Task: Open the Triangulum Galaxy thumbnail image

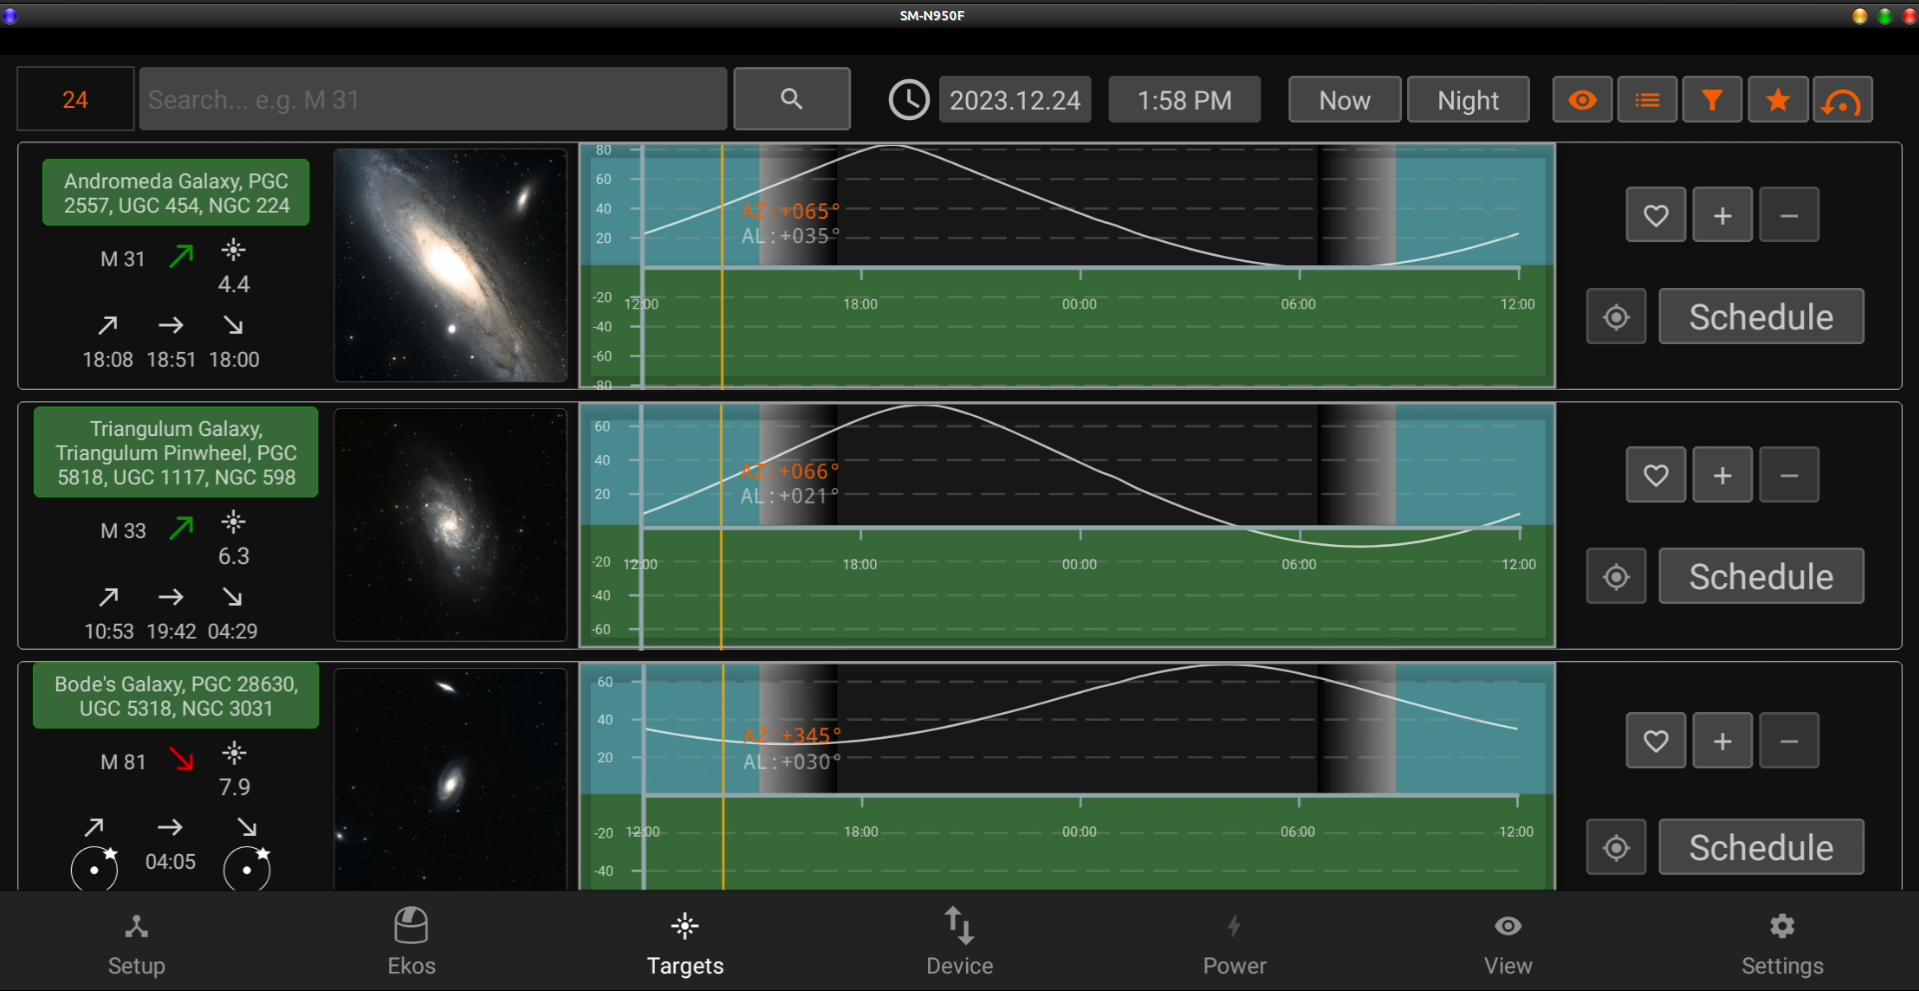Action: pos(451,525)
